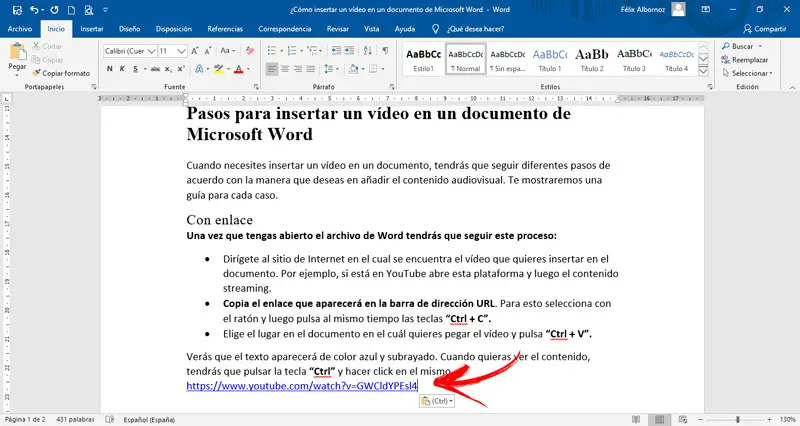
Task: Toggle italic K formatting
Action: (122, 68)
